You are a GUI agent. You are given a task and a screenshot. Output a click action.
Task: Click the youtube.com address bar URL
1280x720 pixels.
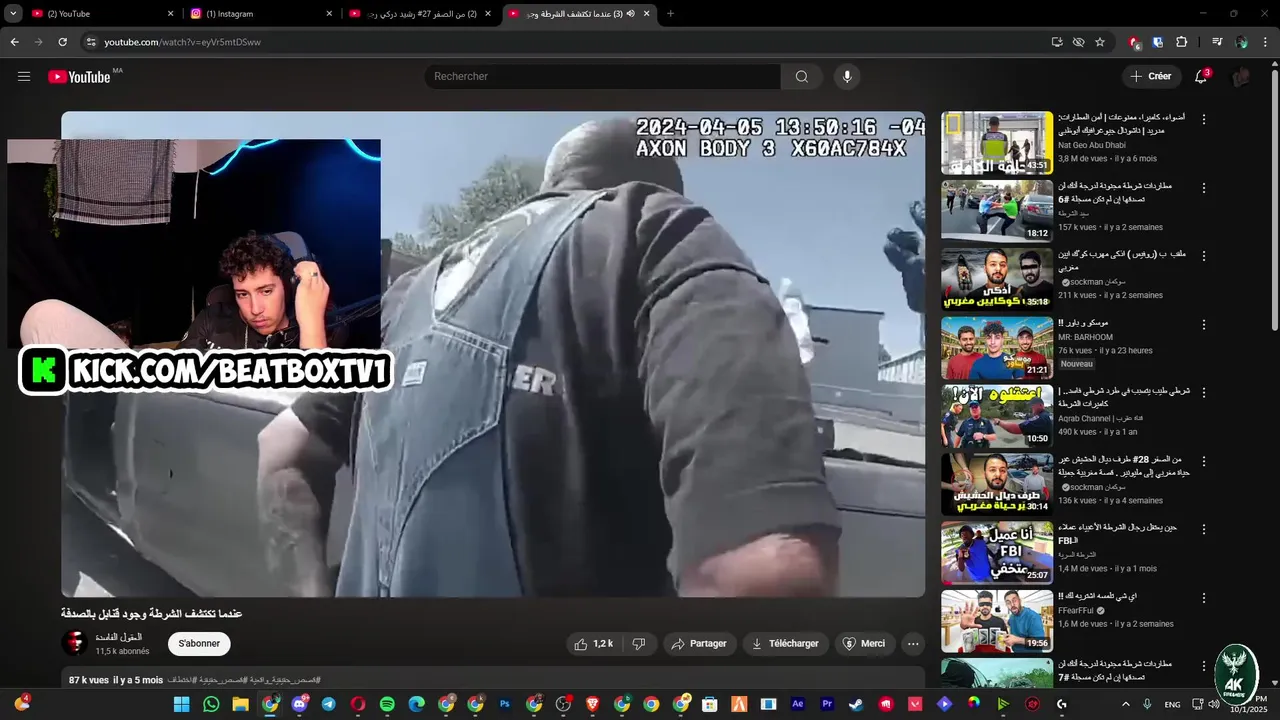tap(182, 42)
